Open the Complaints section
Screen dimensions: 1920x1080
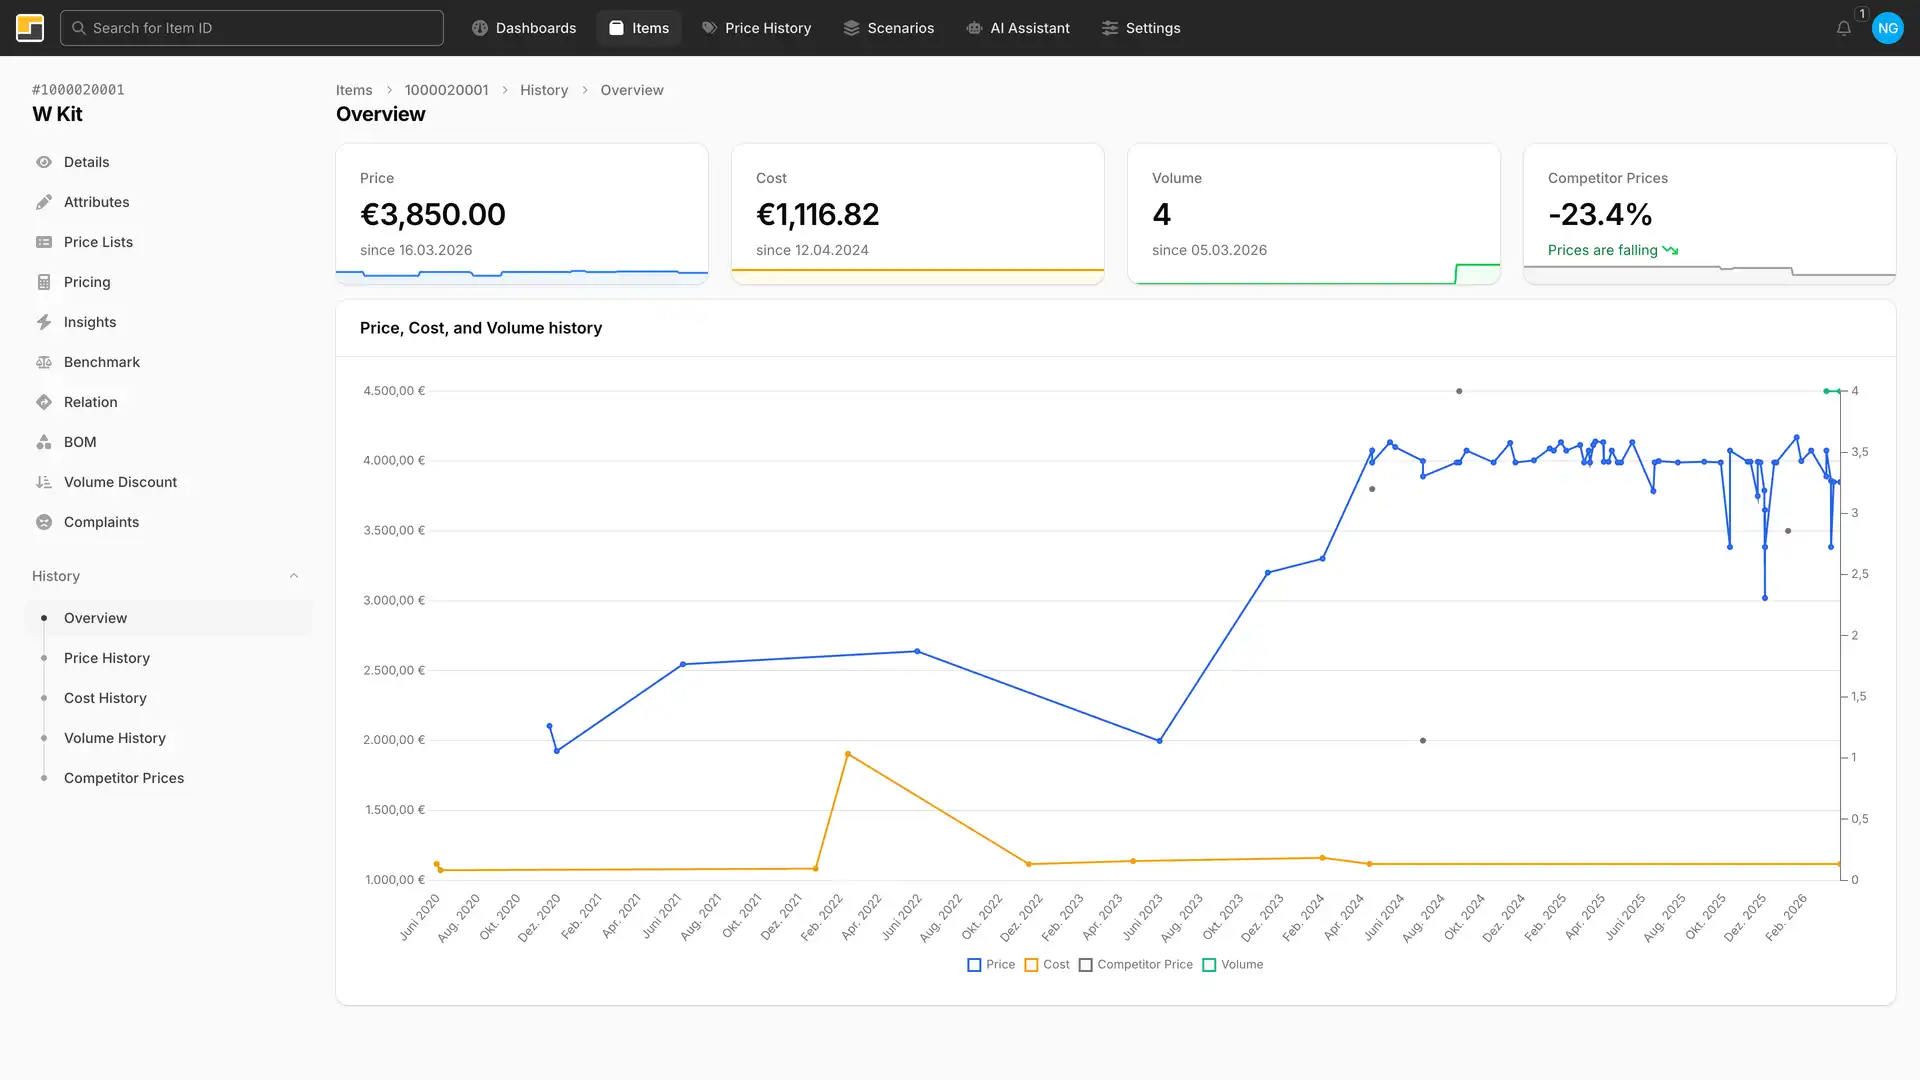101,521
